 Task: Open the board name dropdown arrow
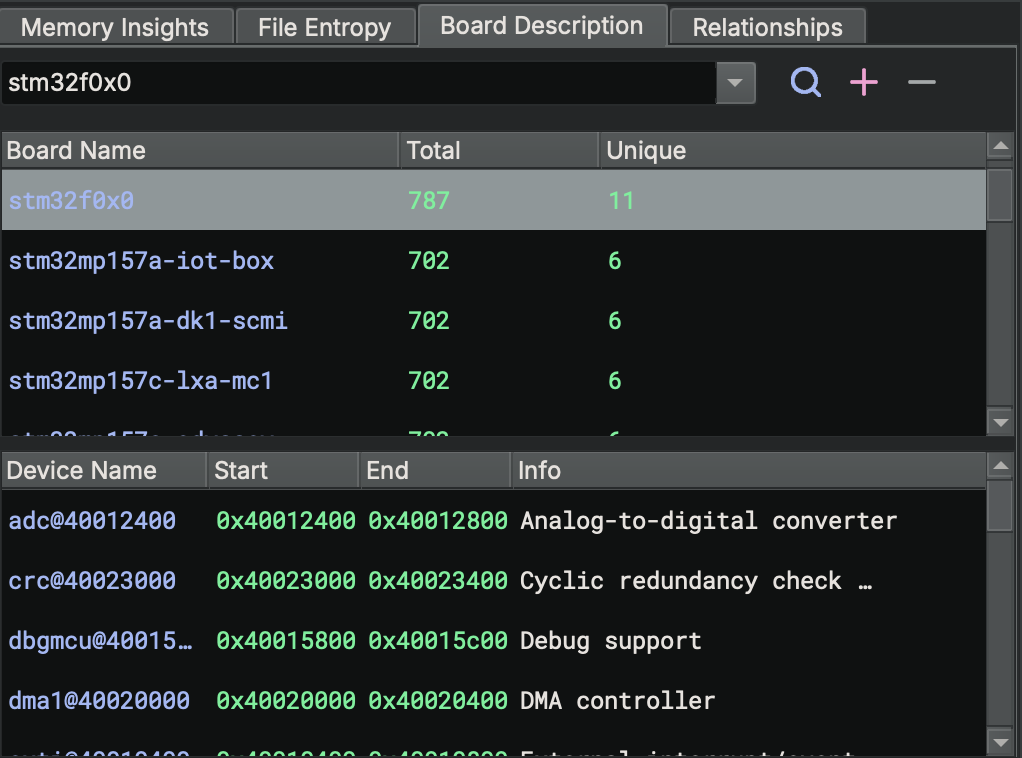coord(735,83)
